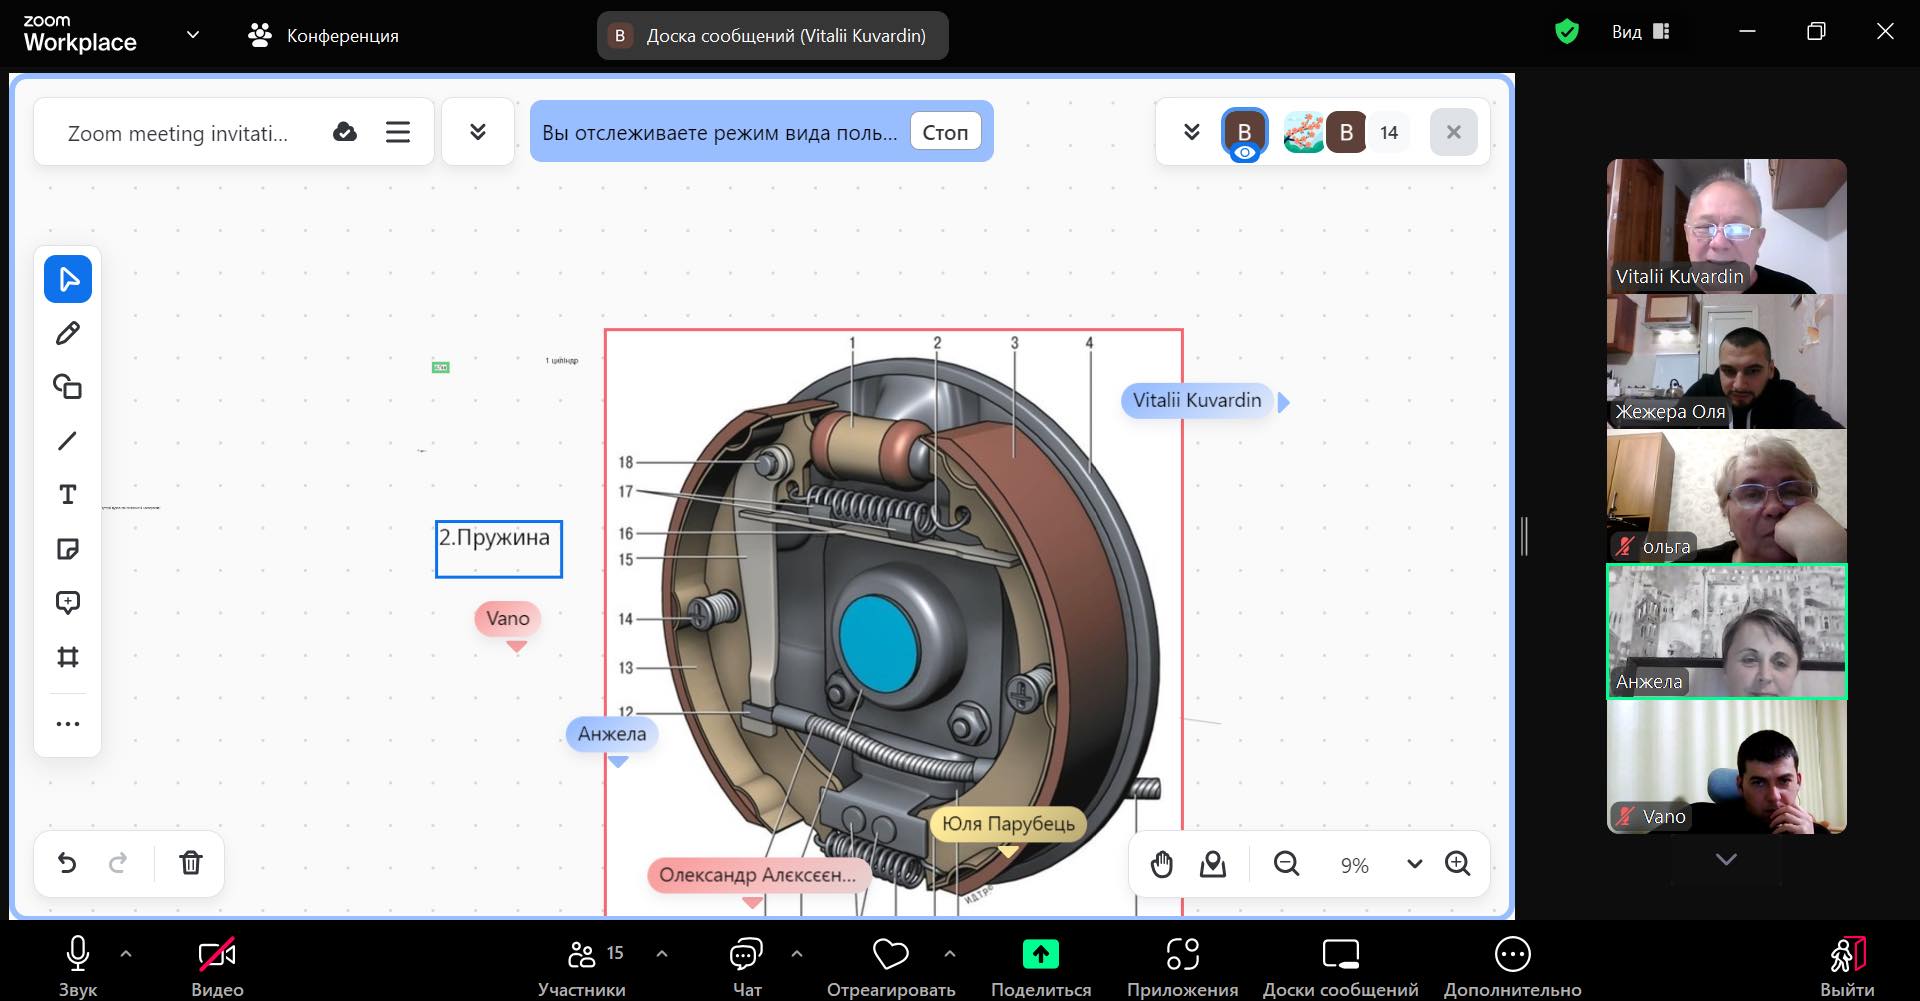
Task: Zoom in on the whiteboard
Action: [1457, 863]
